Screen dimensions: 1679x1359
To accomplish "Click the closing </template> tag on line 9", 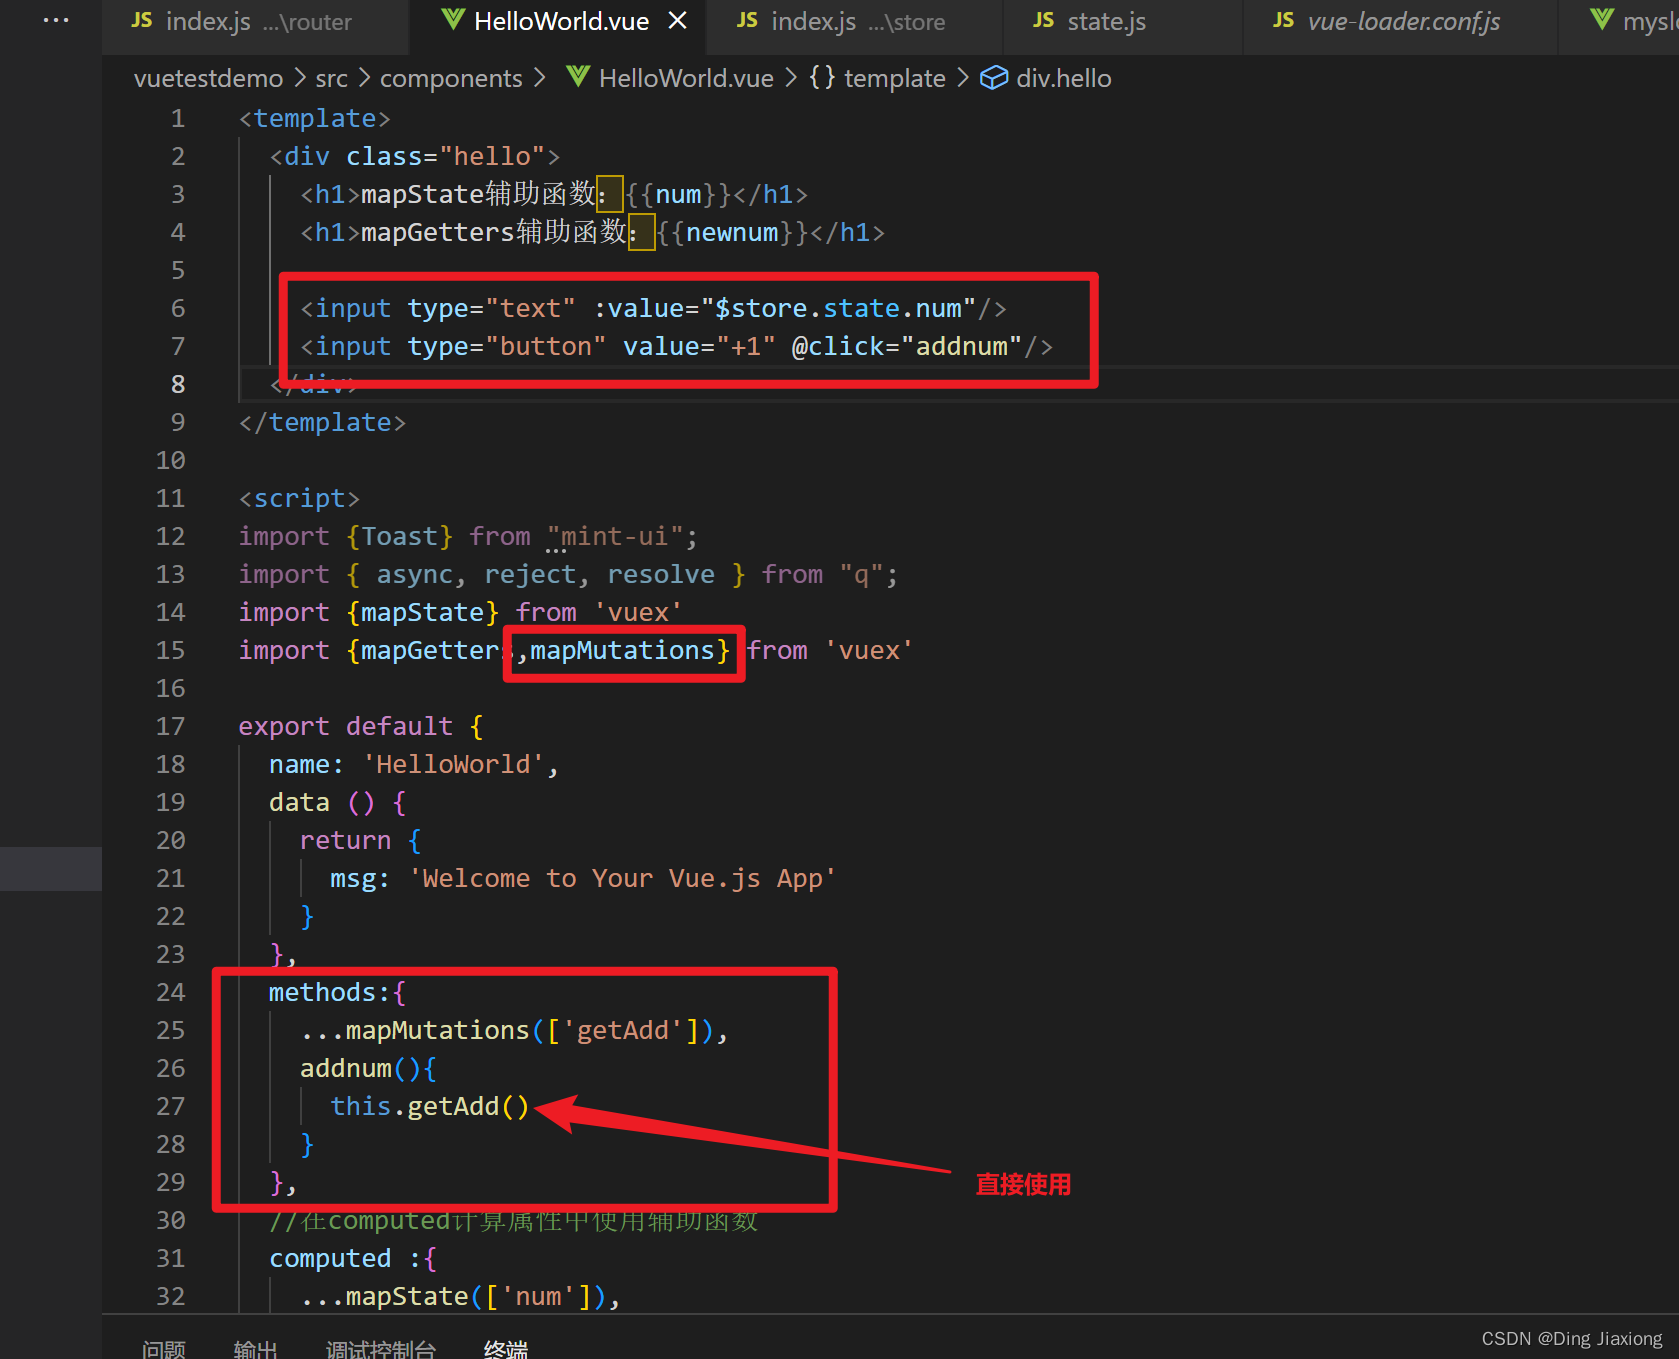I will click(322, 423).
